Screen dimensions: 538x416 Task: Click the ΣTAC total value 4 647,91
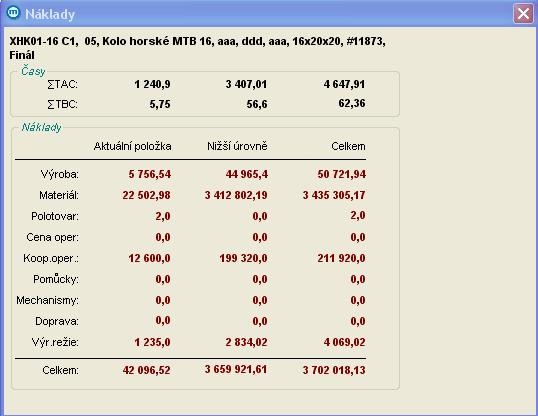344,84
